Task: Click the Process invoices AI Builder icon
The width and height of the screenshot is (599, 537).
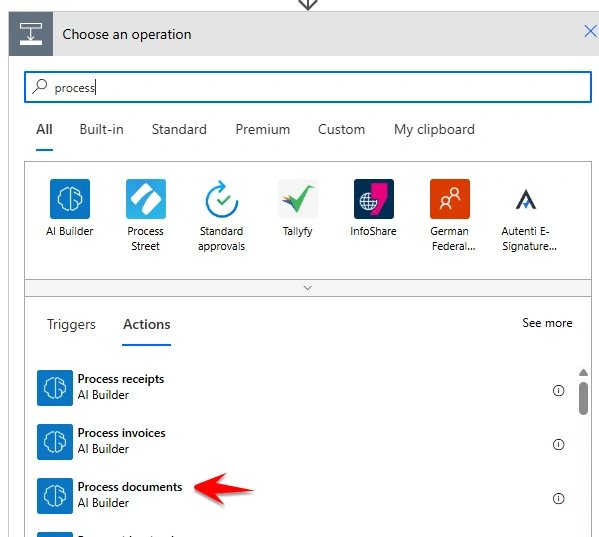Action: (x=55, y=442)
